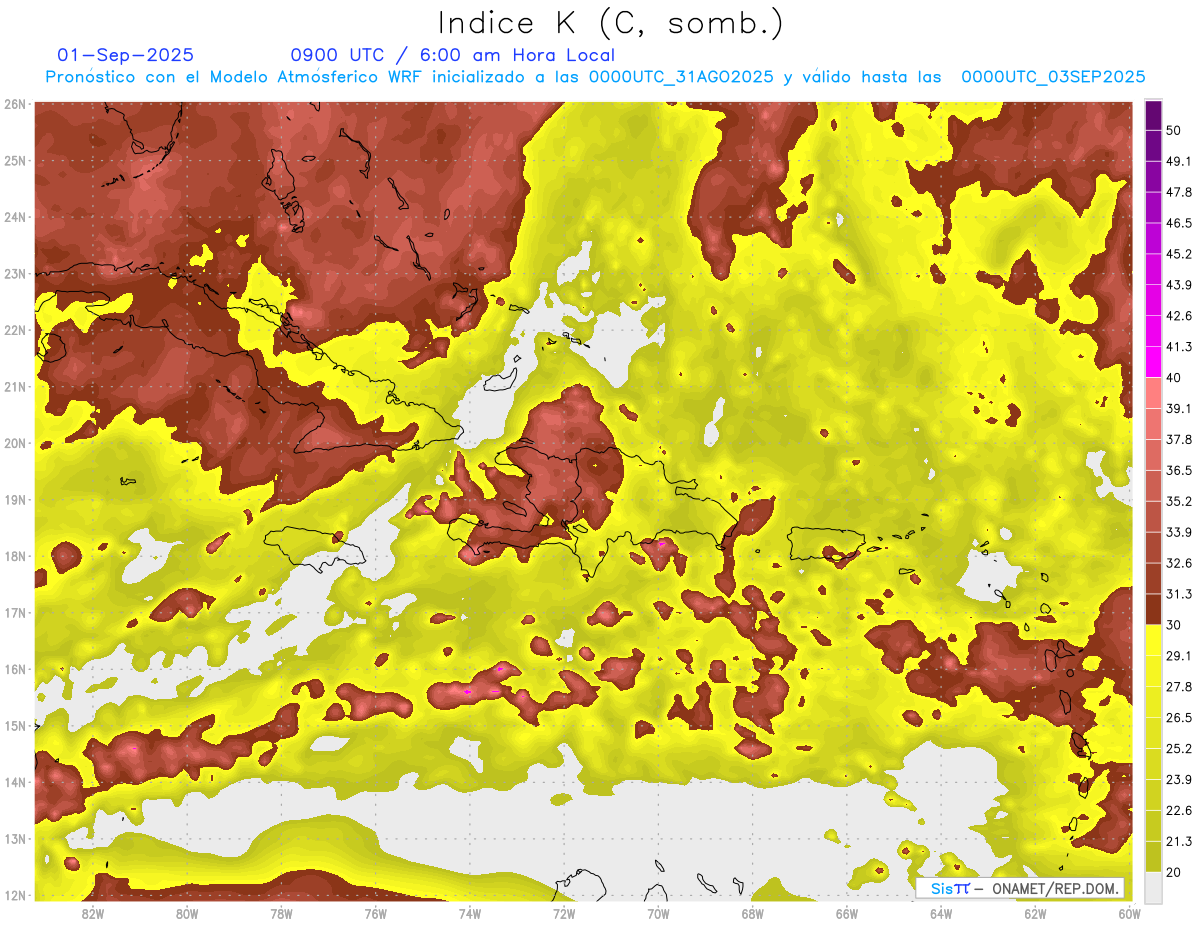
Task: Click the date text "01-Sep-2025"
Action: pos(126,55)
